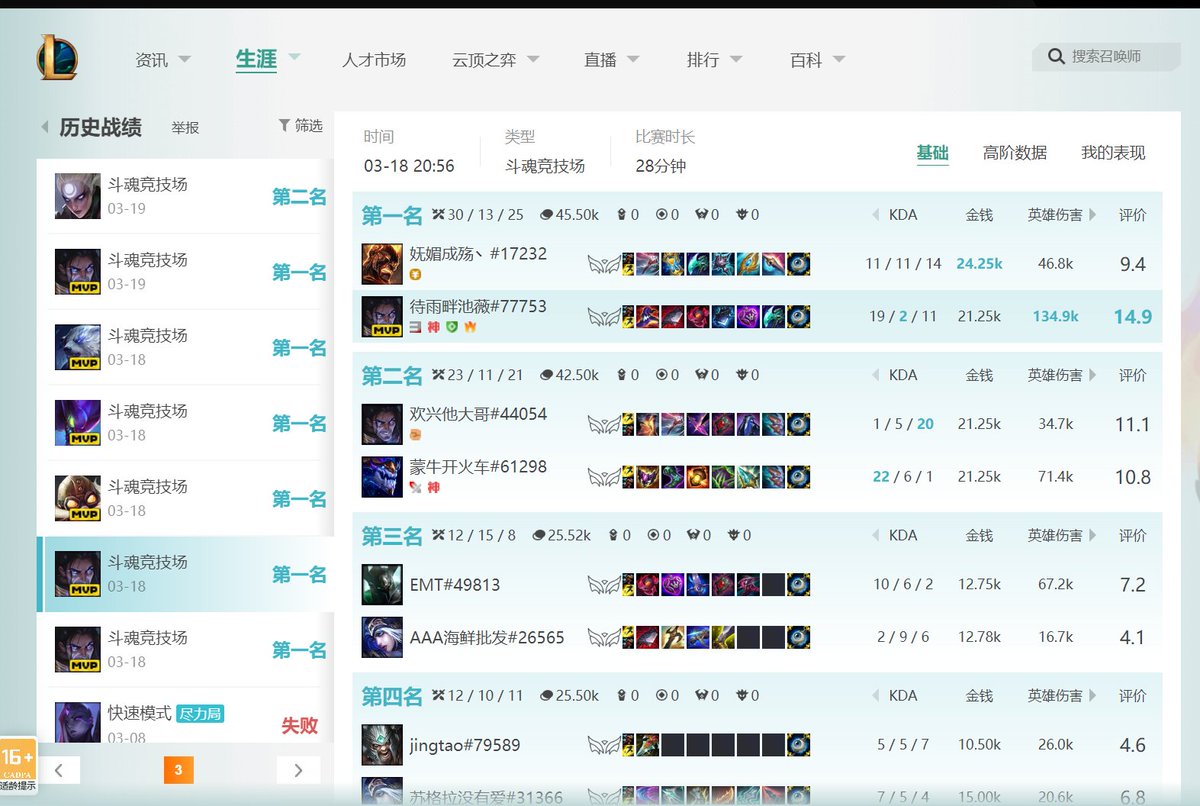Open player profile AAA海鲜批发#26565
1200x806 pixels.
[x=487, y=637]
